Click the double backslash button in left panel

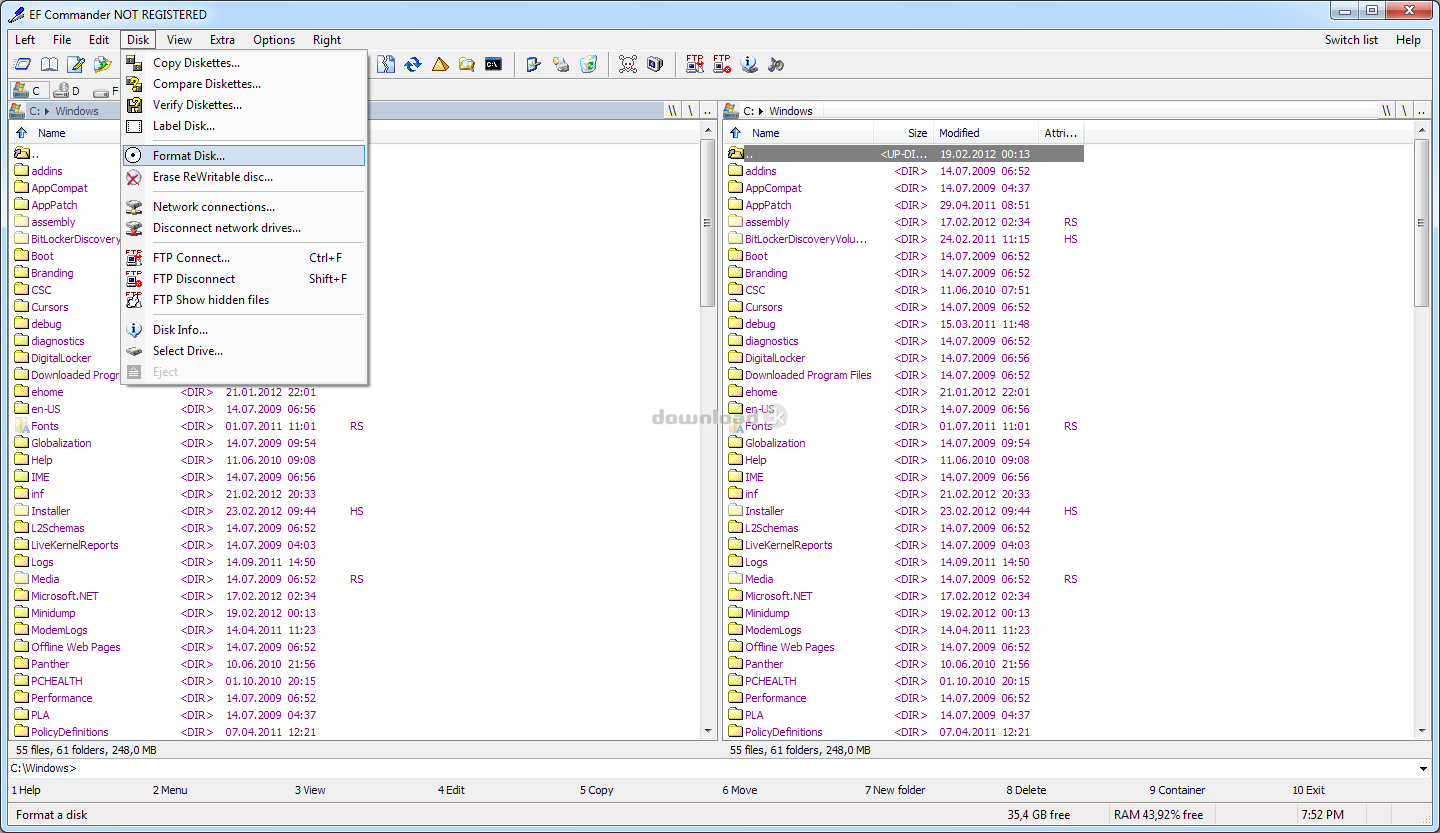[673, 111]
